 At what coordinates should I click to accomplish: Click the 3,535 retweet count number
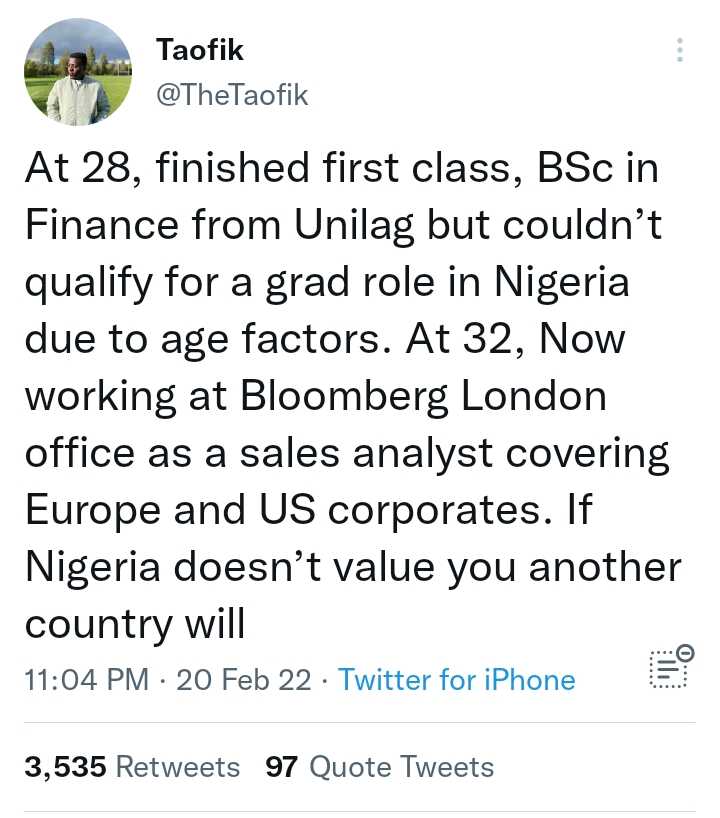[66, 767]
